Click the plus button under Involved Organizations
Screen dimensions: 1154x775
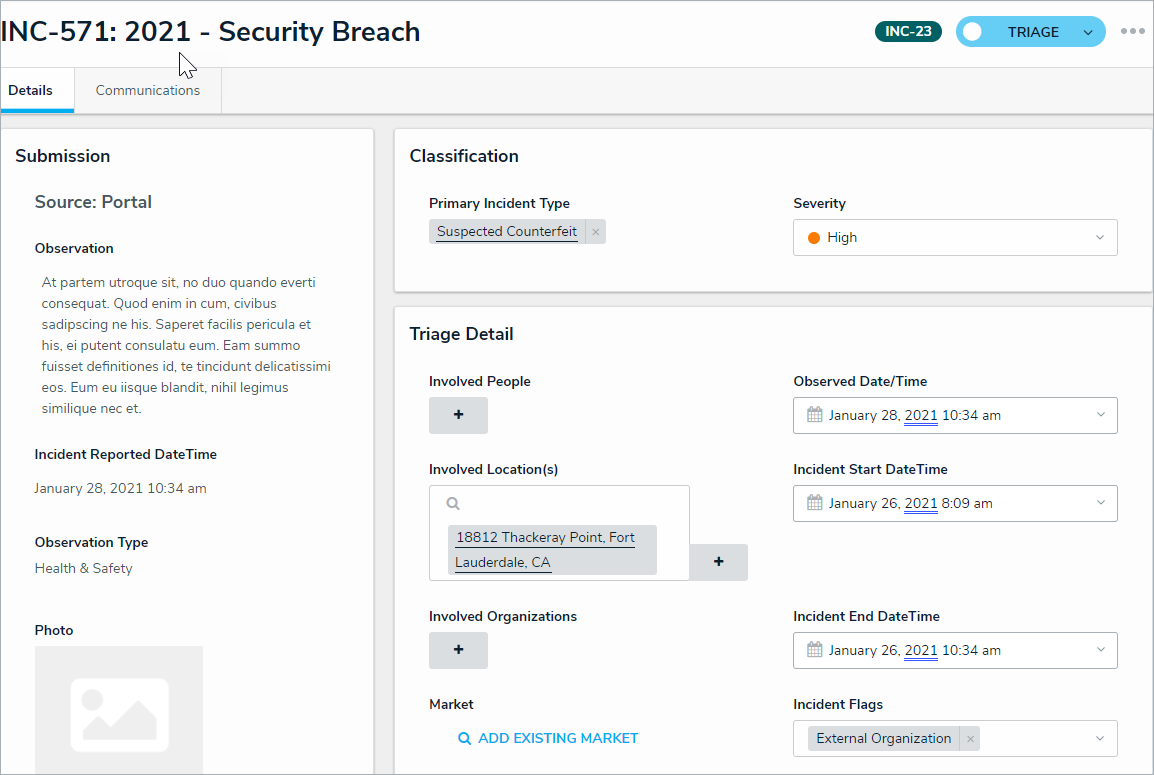[458, 650]
